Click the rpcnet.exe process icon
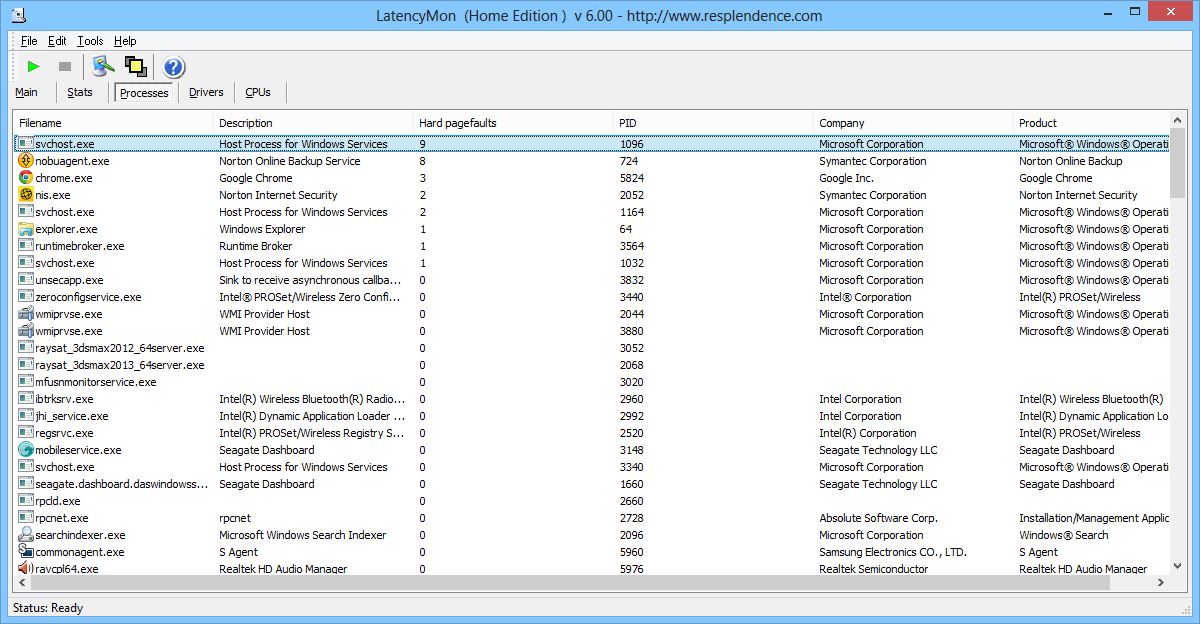The image size is (1200, 624). pyautogui.click(x=26, y=518)
